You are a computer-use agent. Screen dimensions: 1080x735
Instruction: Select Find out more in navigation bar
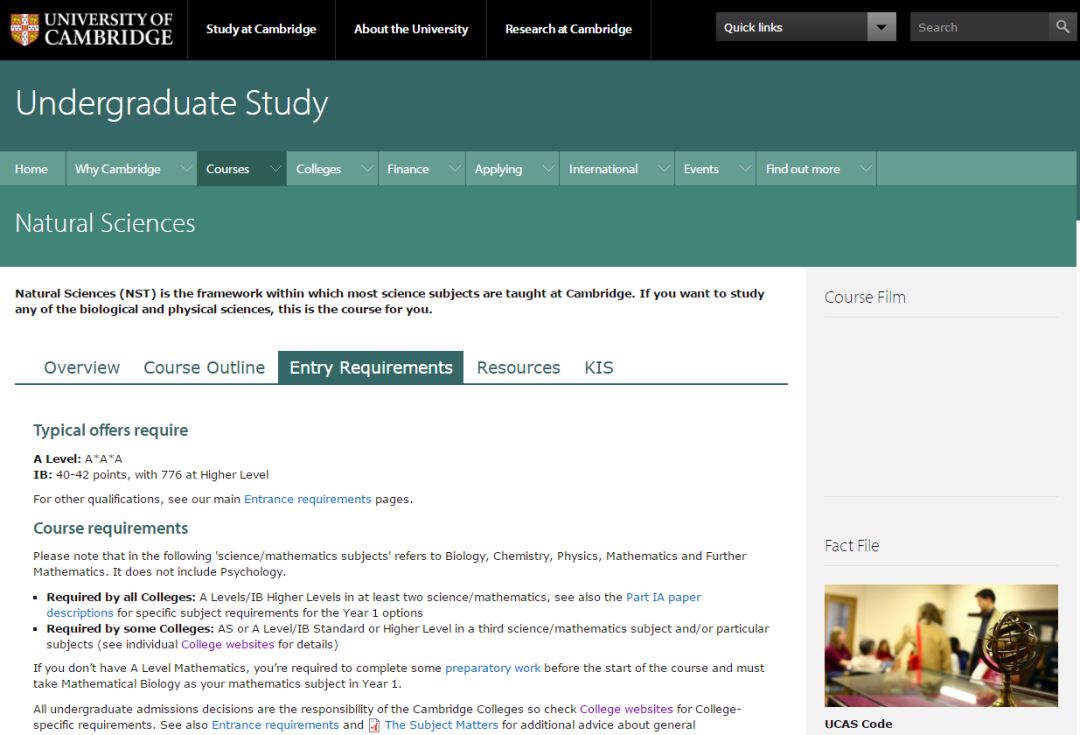tap(802, 169)
